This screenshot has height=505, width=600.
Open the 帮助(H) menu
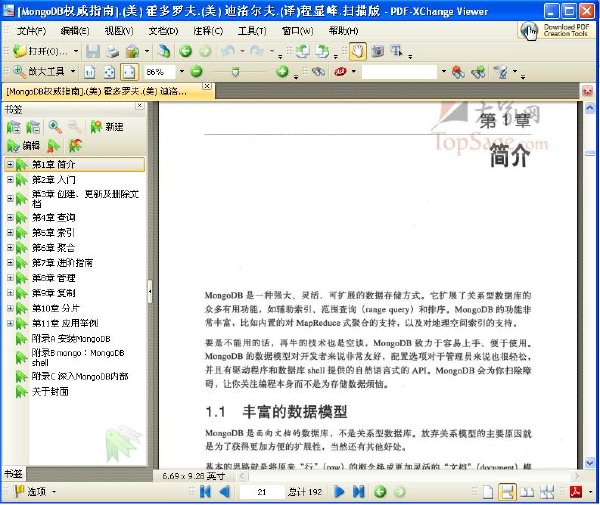pyautogui.click(x=343, y=31)
